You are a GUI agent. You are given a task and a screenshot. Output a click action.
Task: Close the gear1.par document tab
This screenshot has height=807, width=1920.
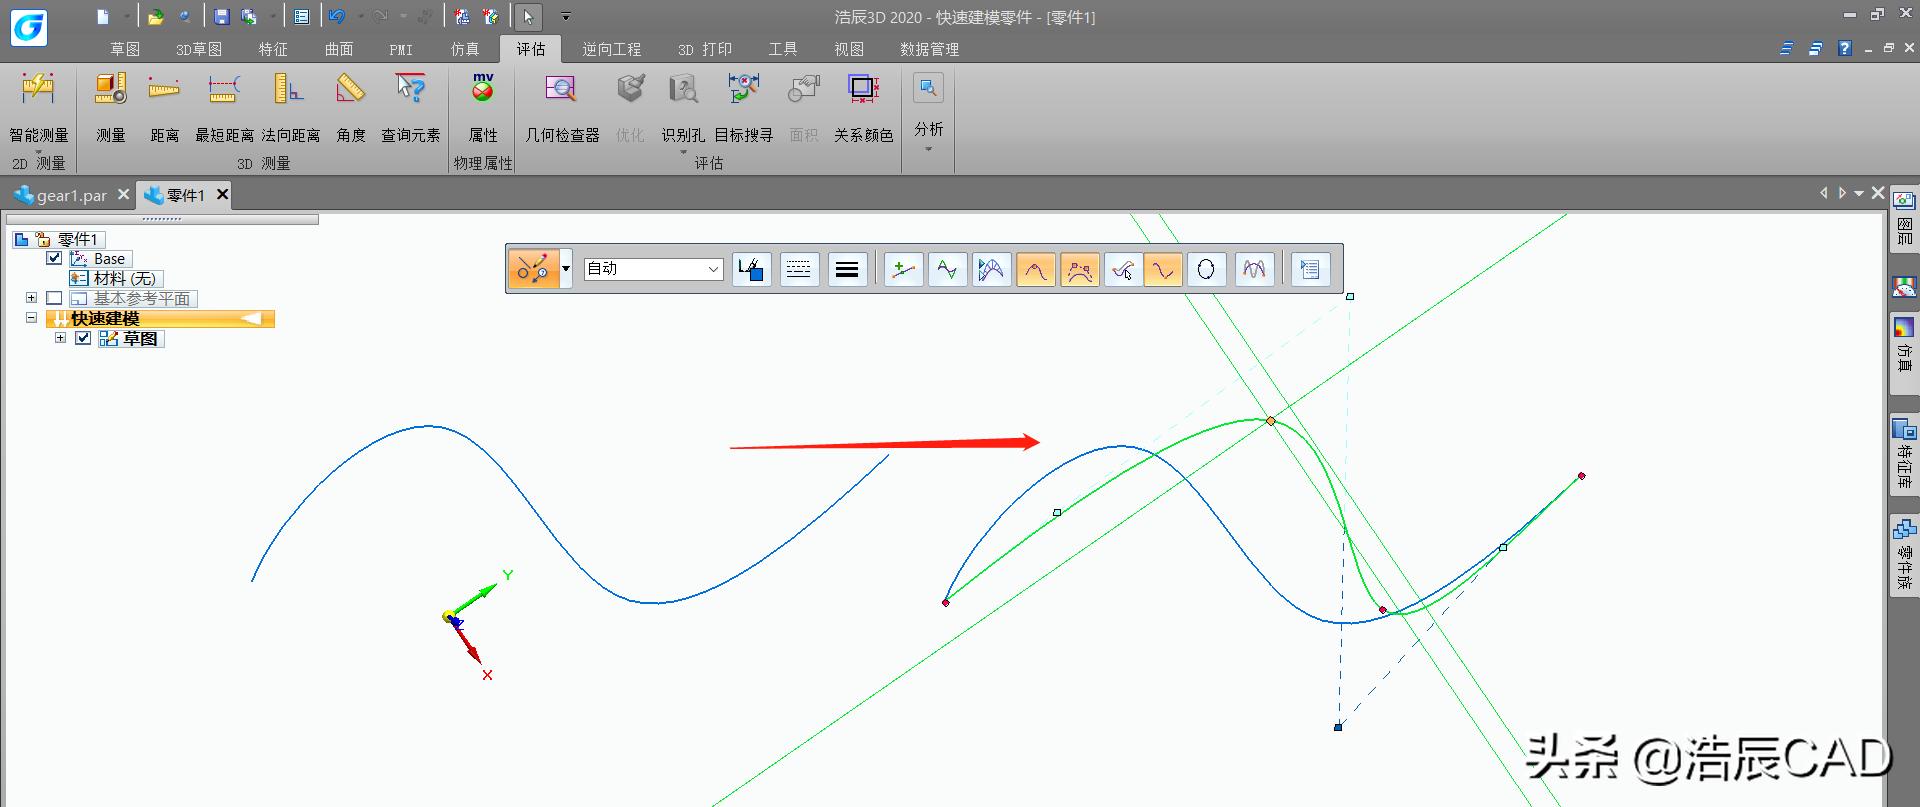(x=123, y=194)
